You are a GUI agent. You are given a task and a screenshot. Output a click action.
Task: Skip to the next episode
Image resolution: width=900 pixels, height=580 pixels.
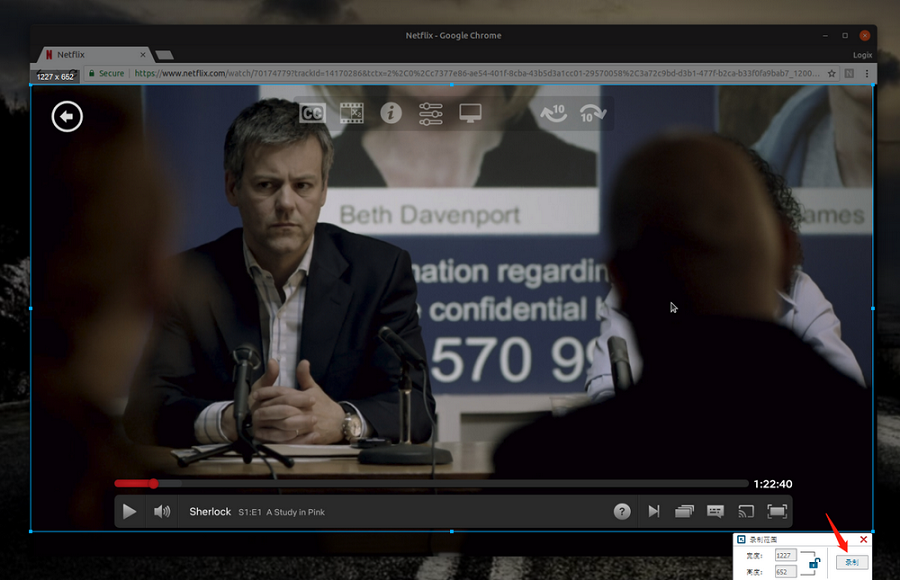point(654,511)
